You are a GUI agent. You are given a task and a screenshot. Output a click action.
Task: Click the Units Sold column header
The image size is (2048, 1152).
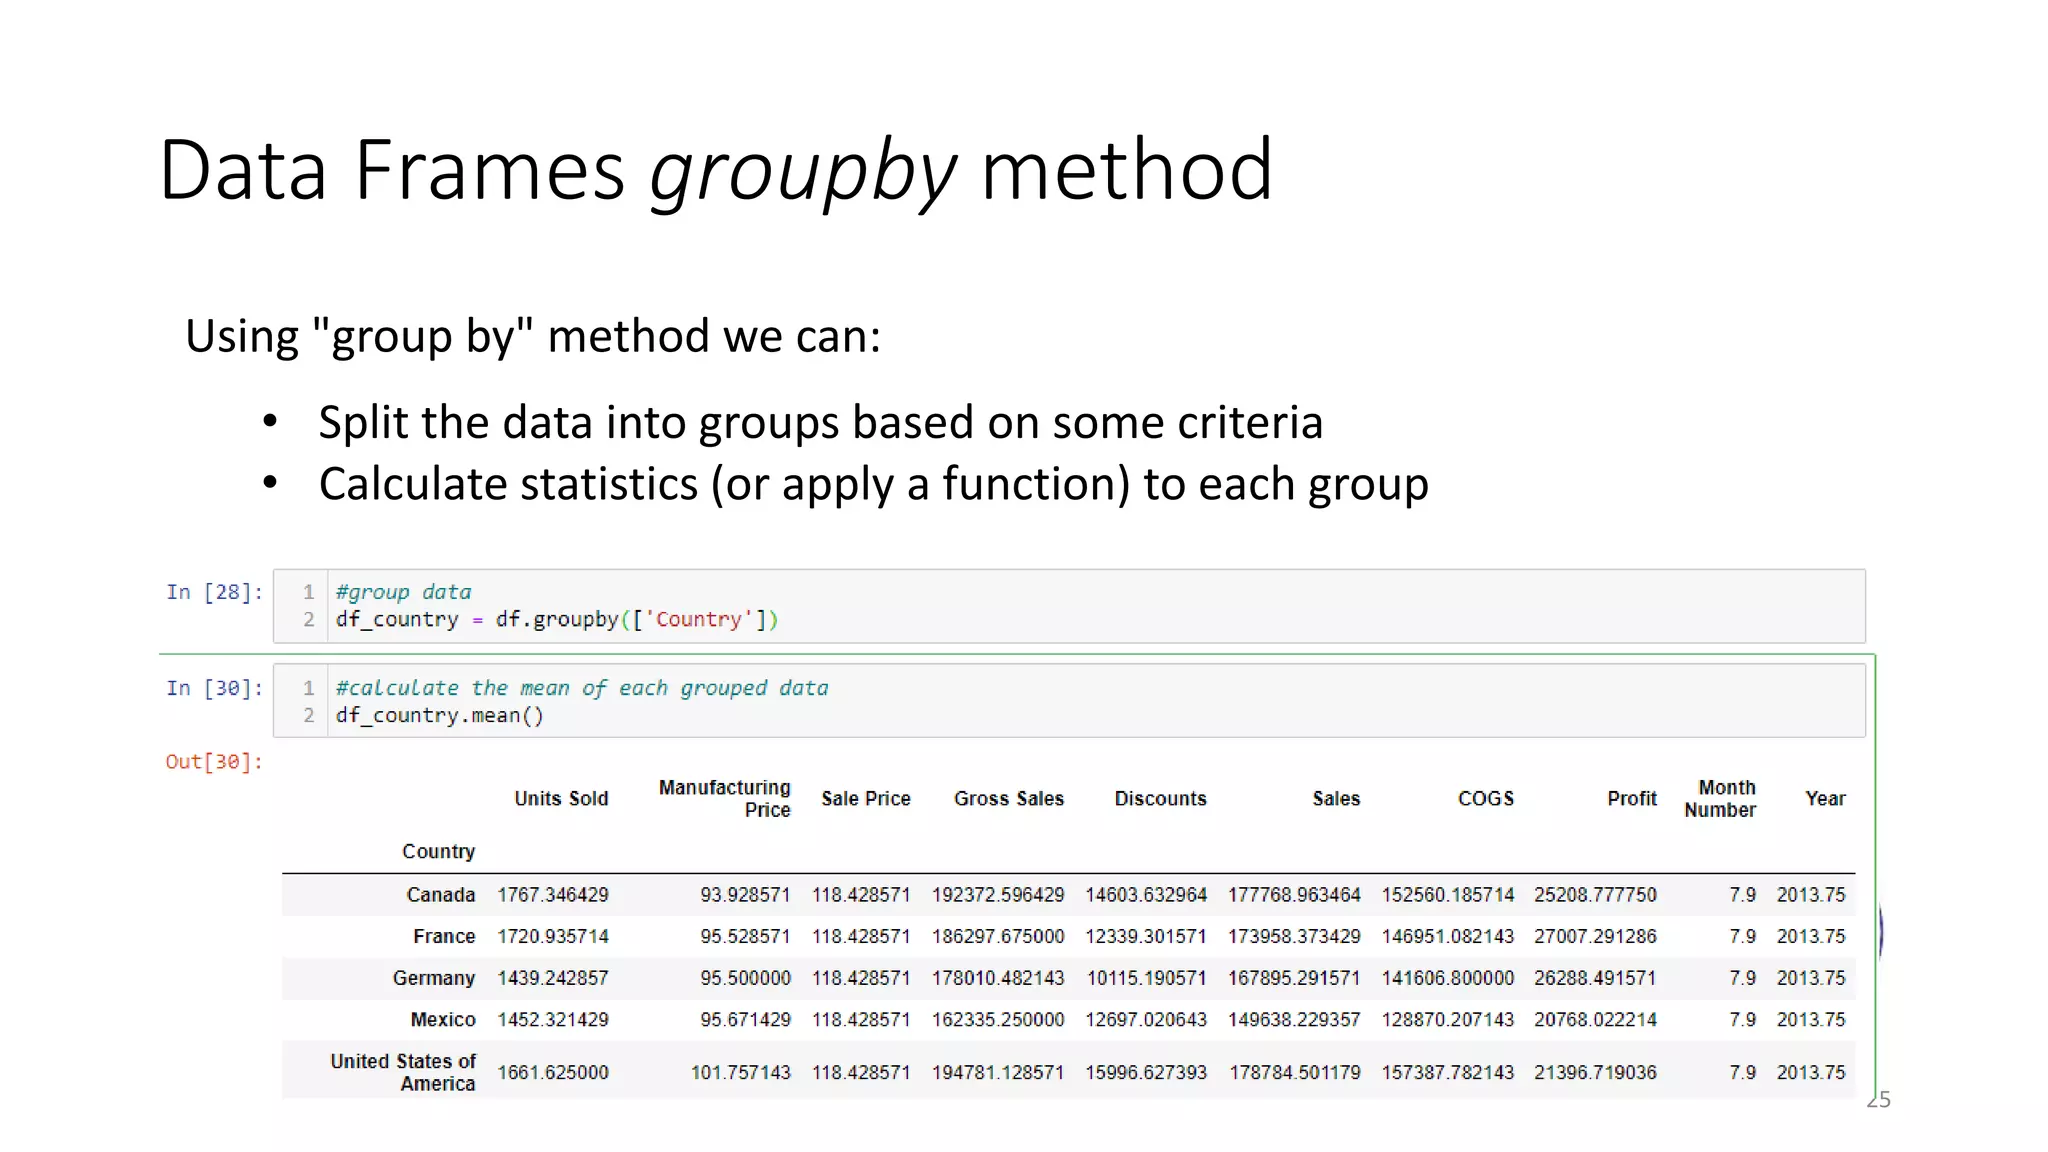[561, 799]
